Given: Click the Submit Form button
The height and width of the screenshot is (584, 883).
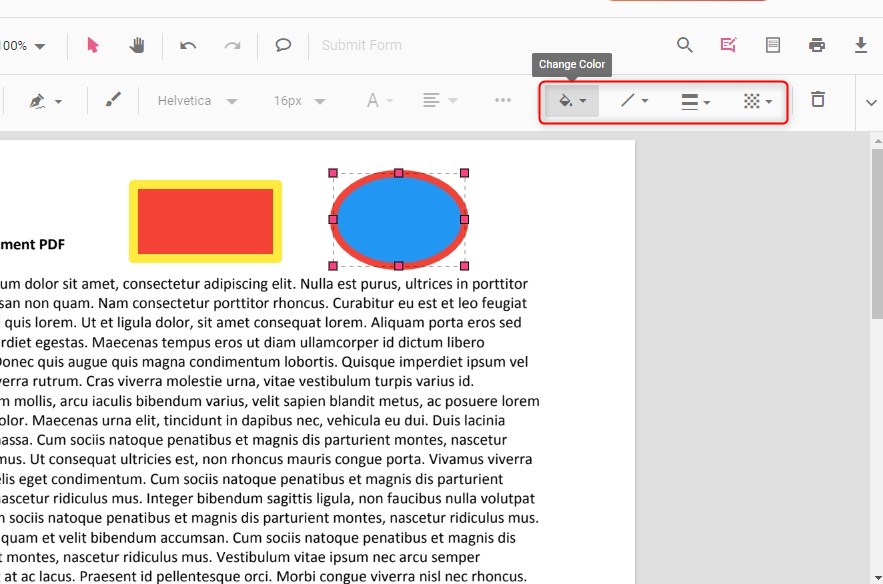Looking at the screenshot, I should point(361,45).
